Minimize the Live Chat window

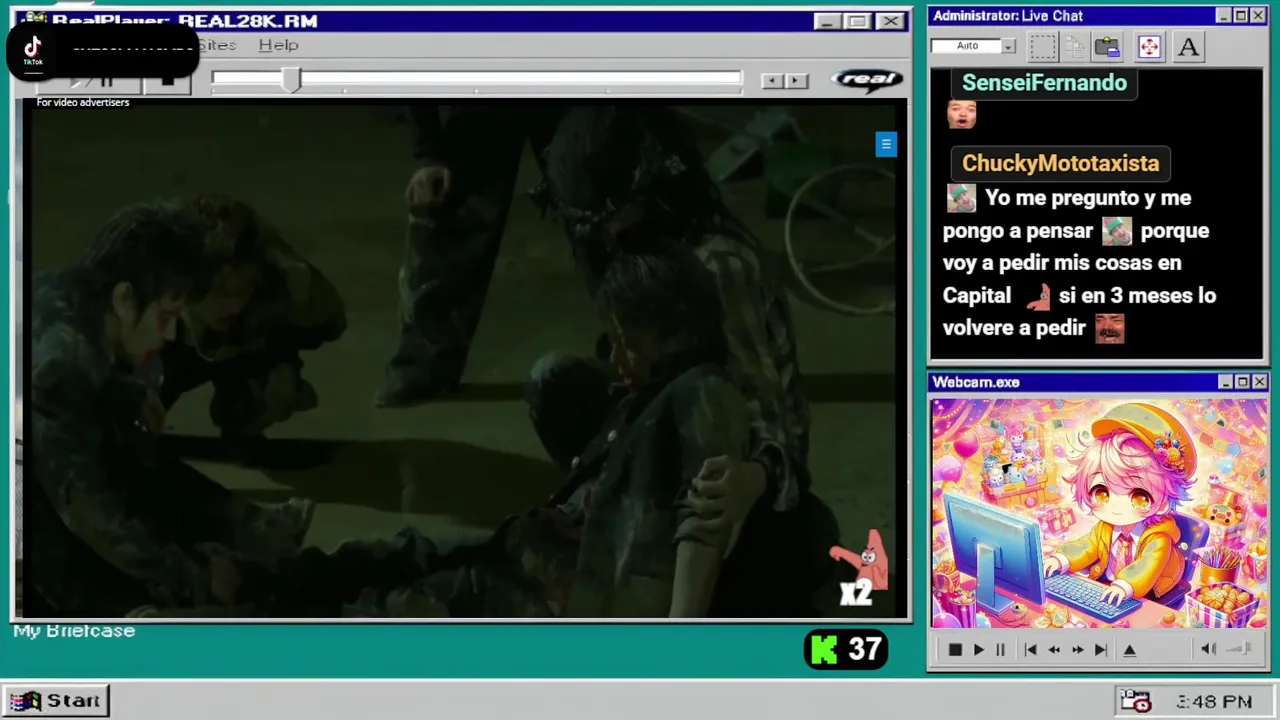pos(1223,16)
